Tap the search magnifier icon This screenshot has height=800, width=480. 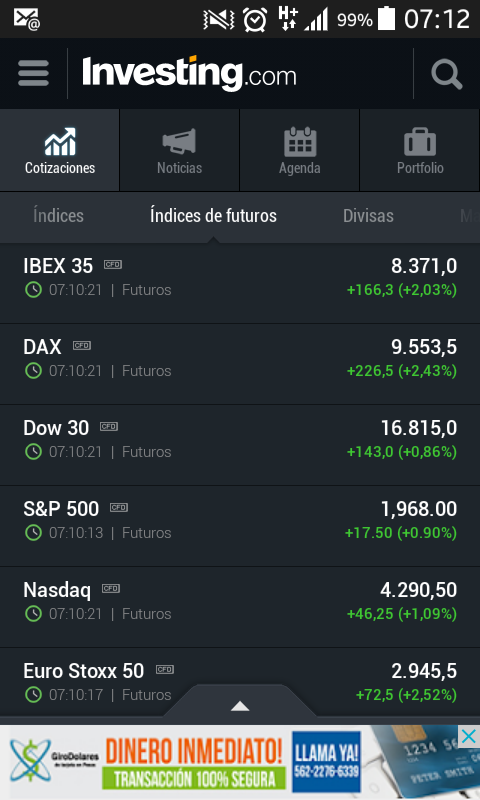coord(447,74)
